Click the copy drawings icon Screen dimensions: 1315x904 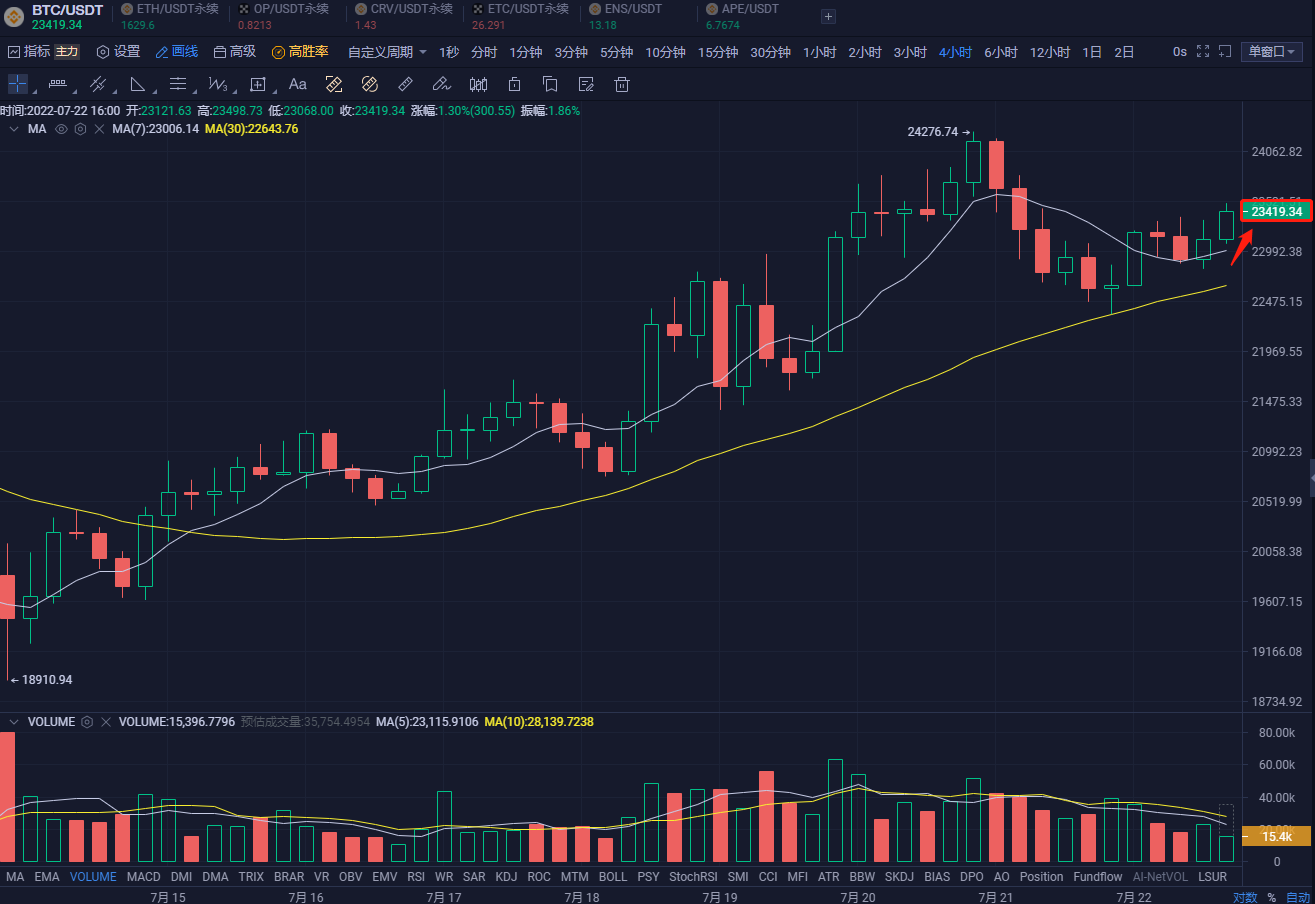coord(550,84)
